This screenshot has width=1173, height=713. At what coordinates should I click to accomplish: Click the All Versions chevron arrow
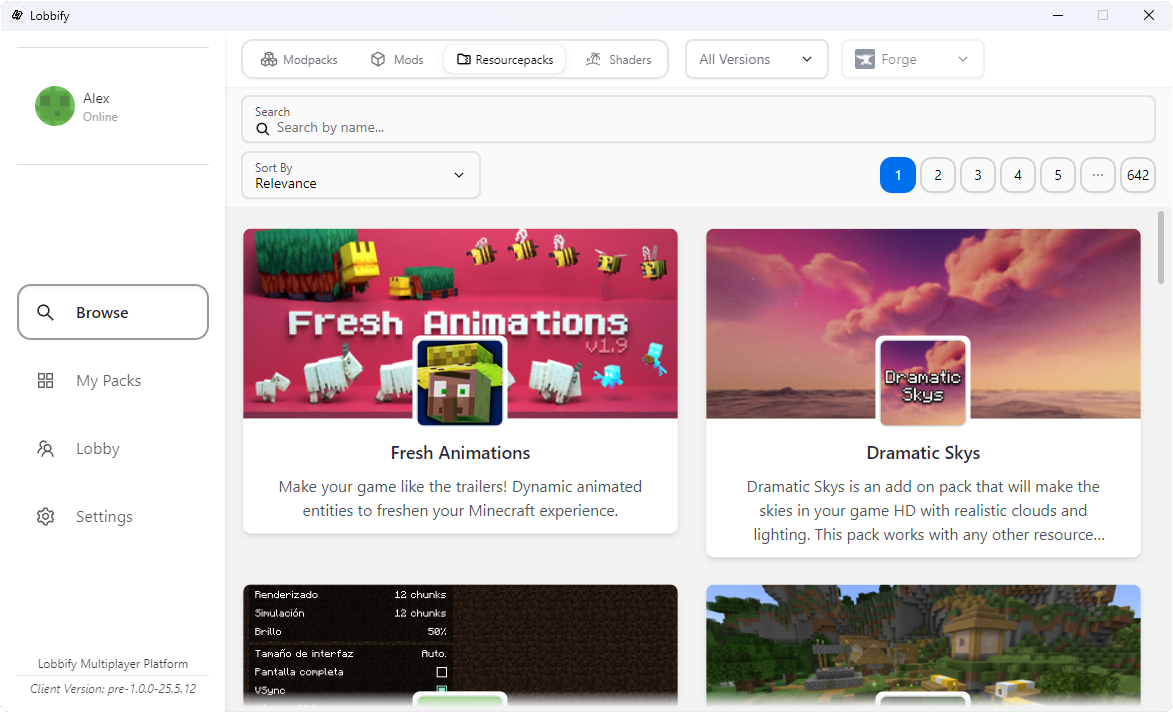807,59
